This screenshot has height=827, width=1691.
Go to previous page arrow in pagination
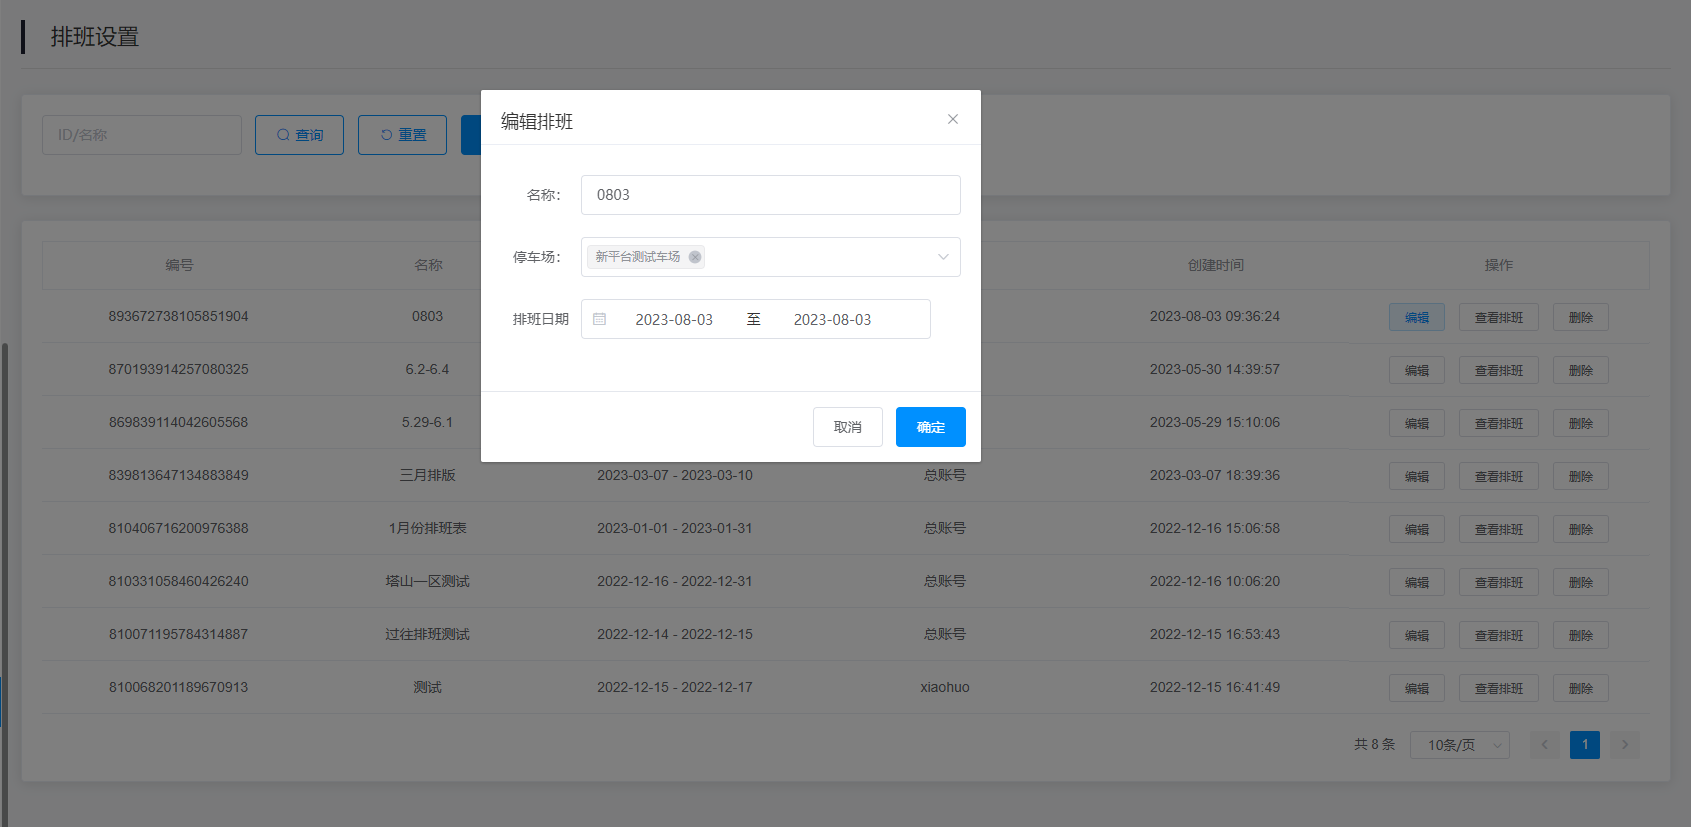coord(1544,745)
